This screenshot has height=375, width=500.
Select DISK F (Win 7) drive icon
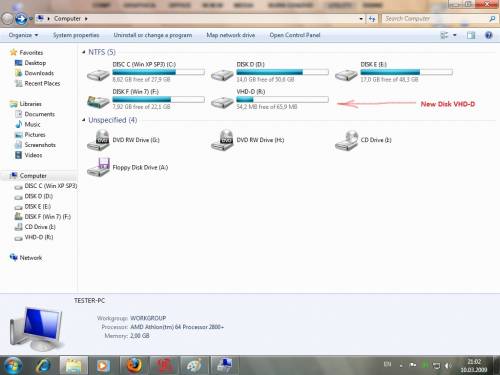pyautogui.click(x=98, y=102)
